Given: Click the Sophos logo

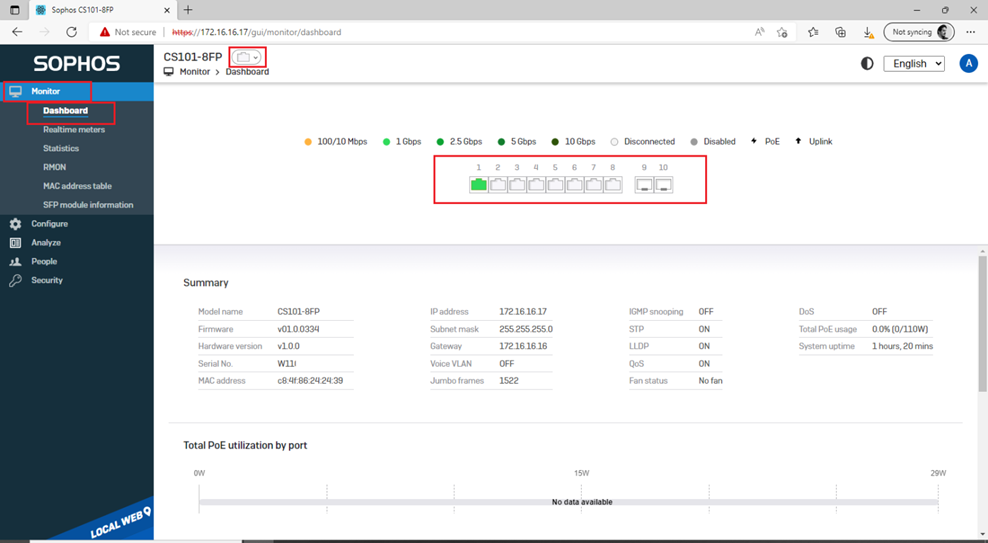Looking at the screenshot, I should pos(76,64).
